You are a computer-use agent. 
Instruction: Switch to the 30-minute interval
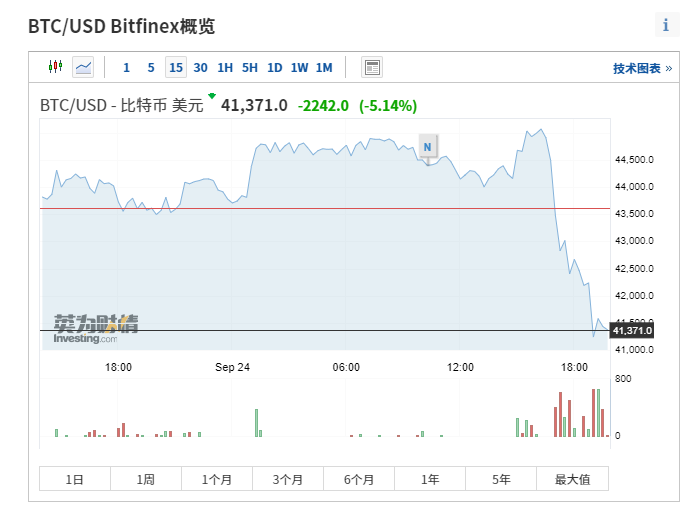pos(201,68)
